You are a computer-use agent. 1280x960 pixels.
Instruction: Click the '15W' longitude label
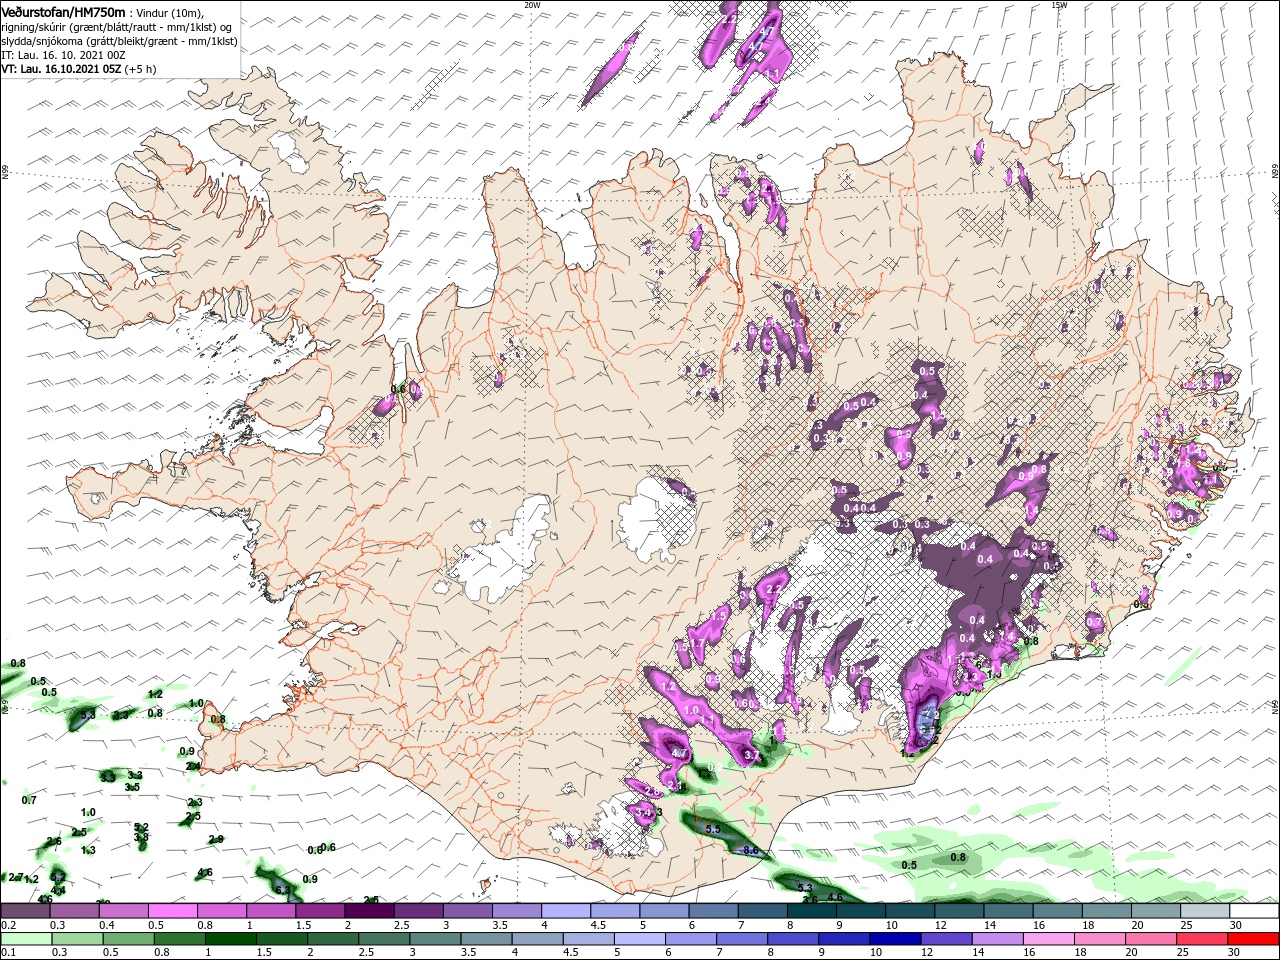(1059, 5)
